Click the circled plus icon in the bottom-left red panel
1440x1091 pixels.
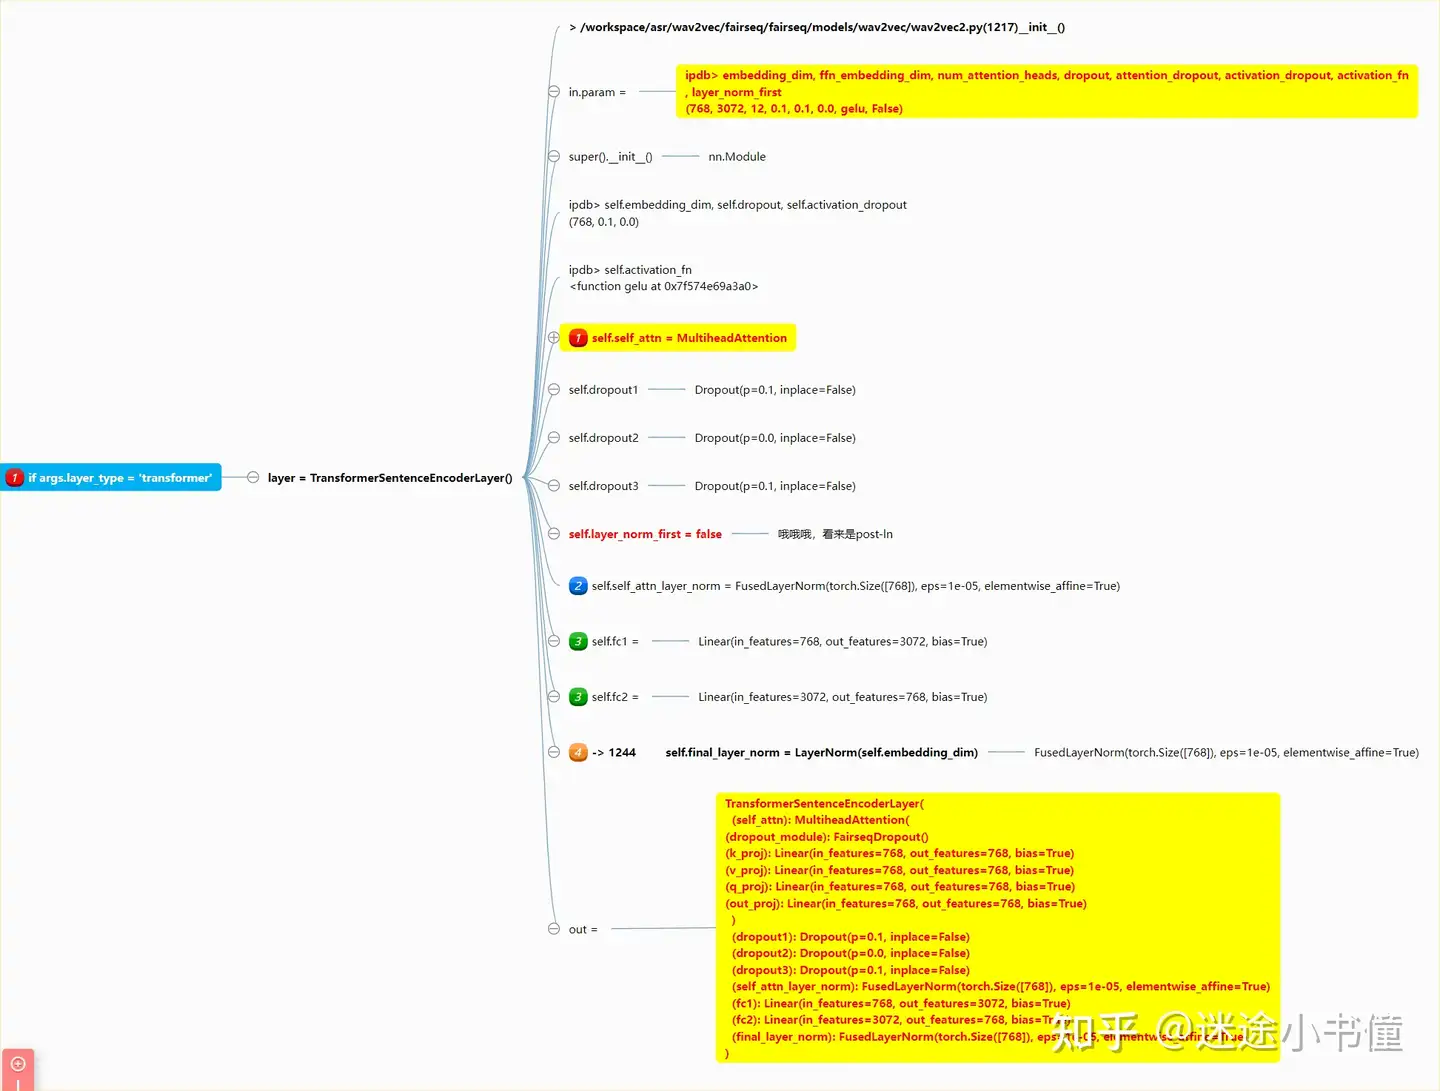(x=18, y=1064)
